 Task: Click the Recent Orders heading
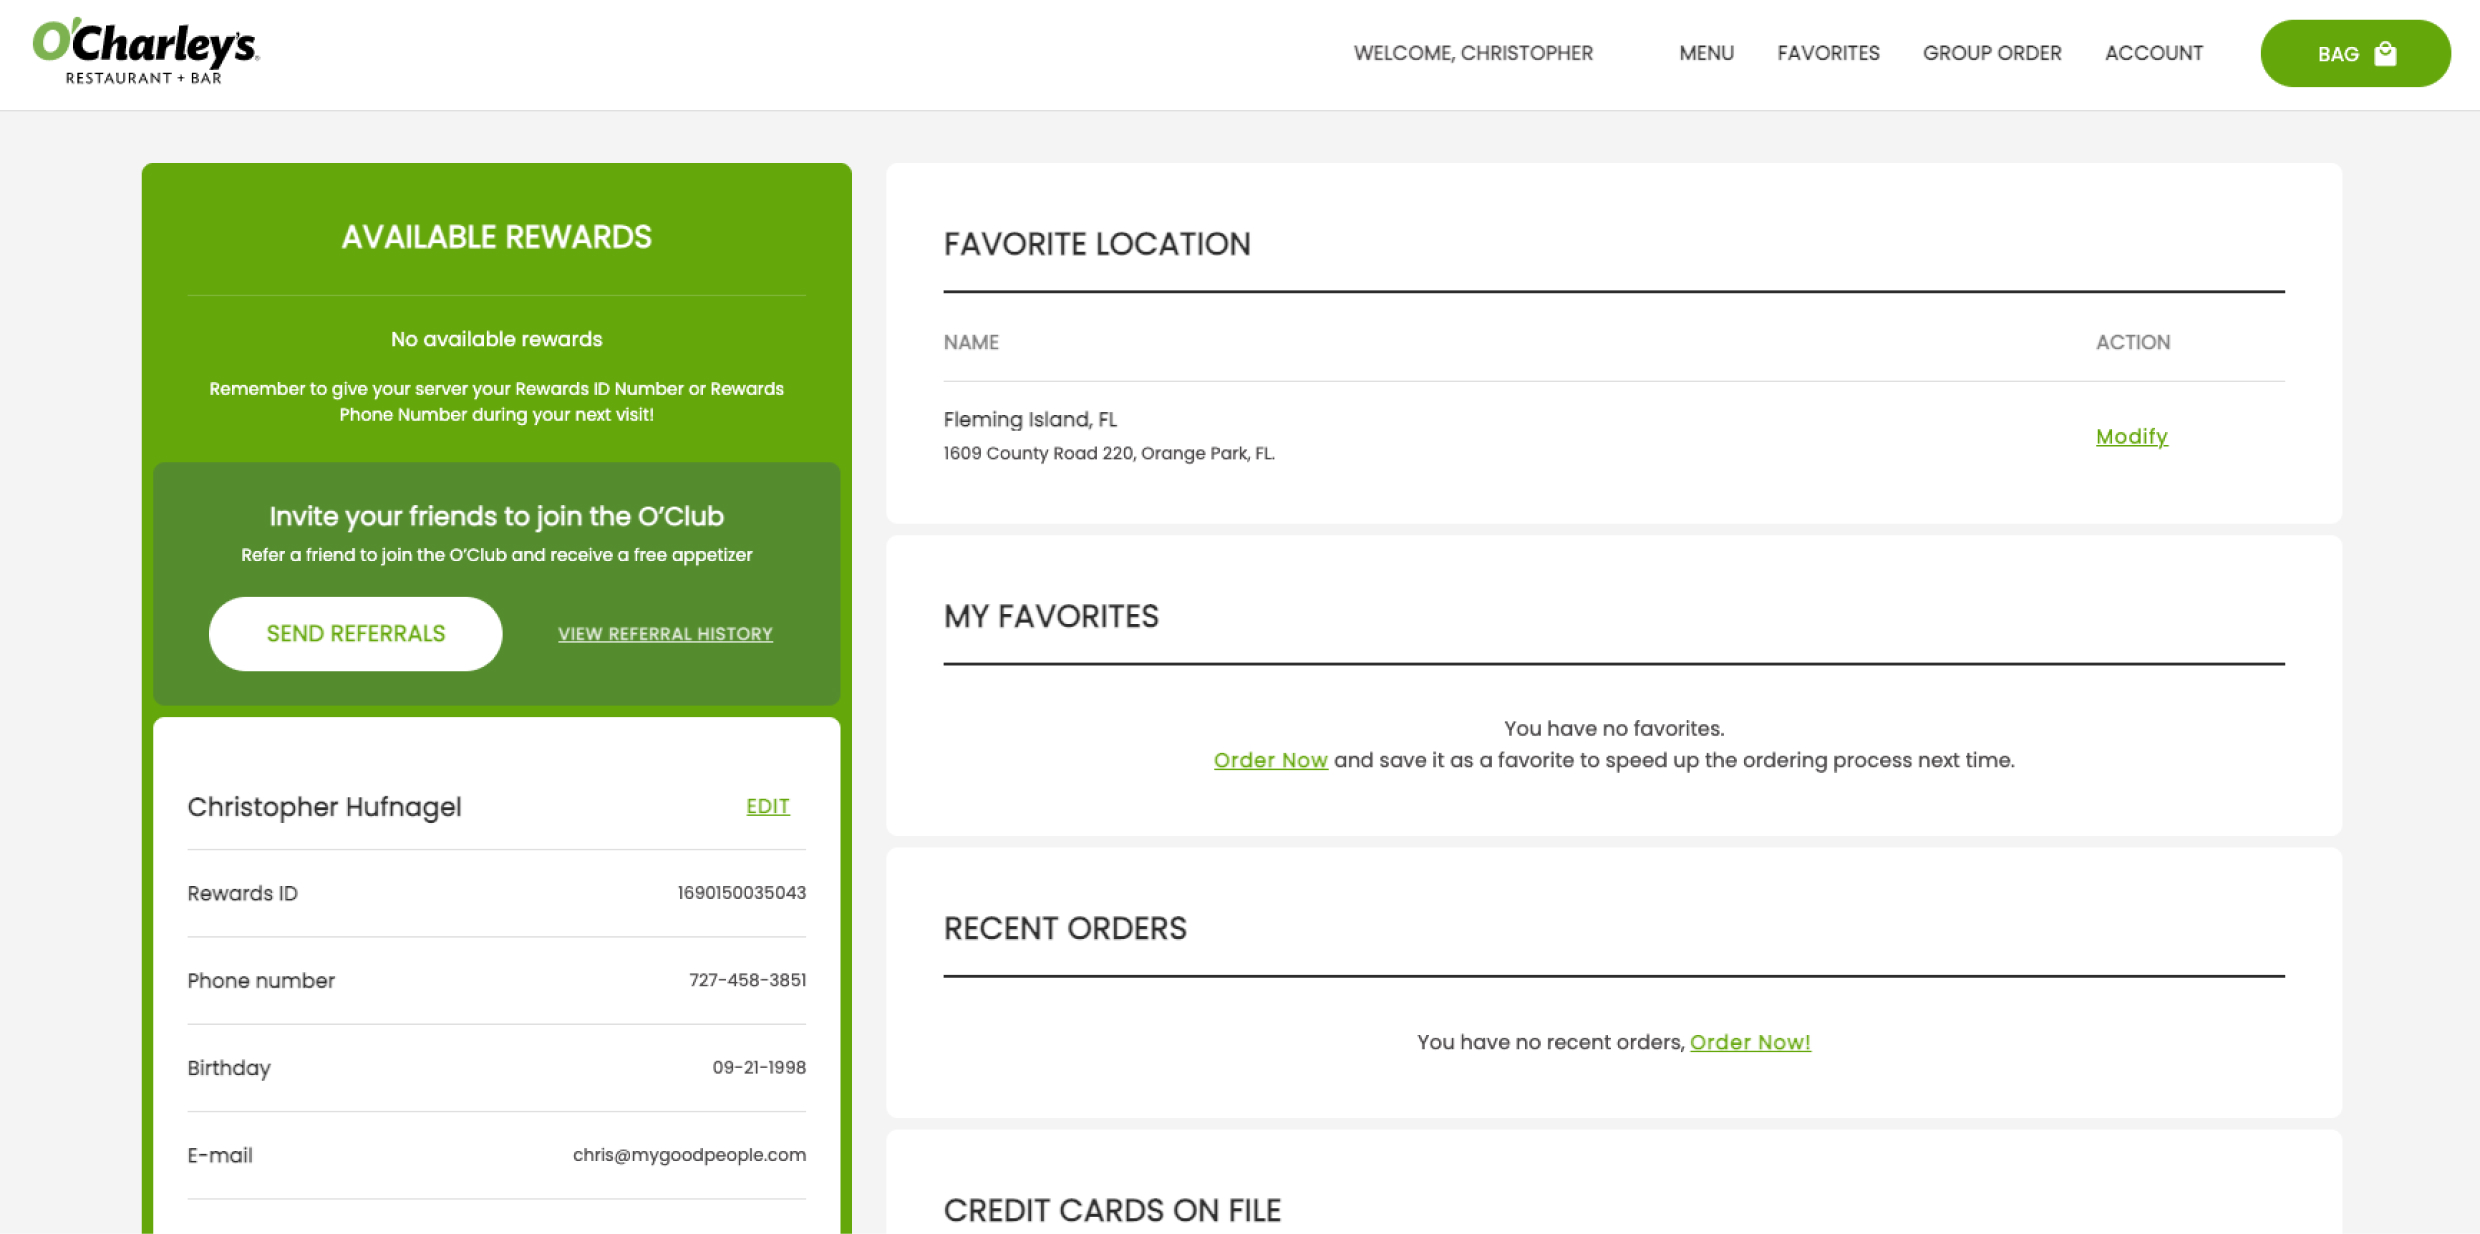click(1065, 928)
